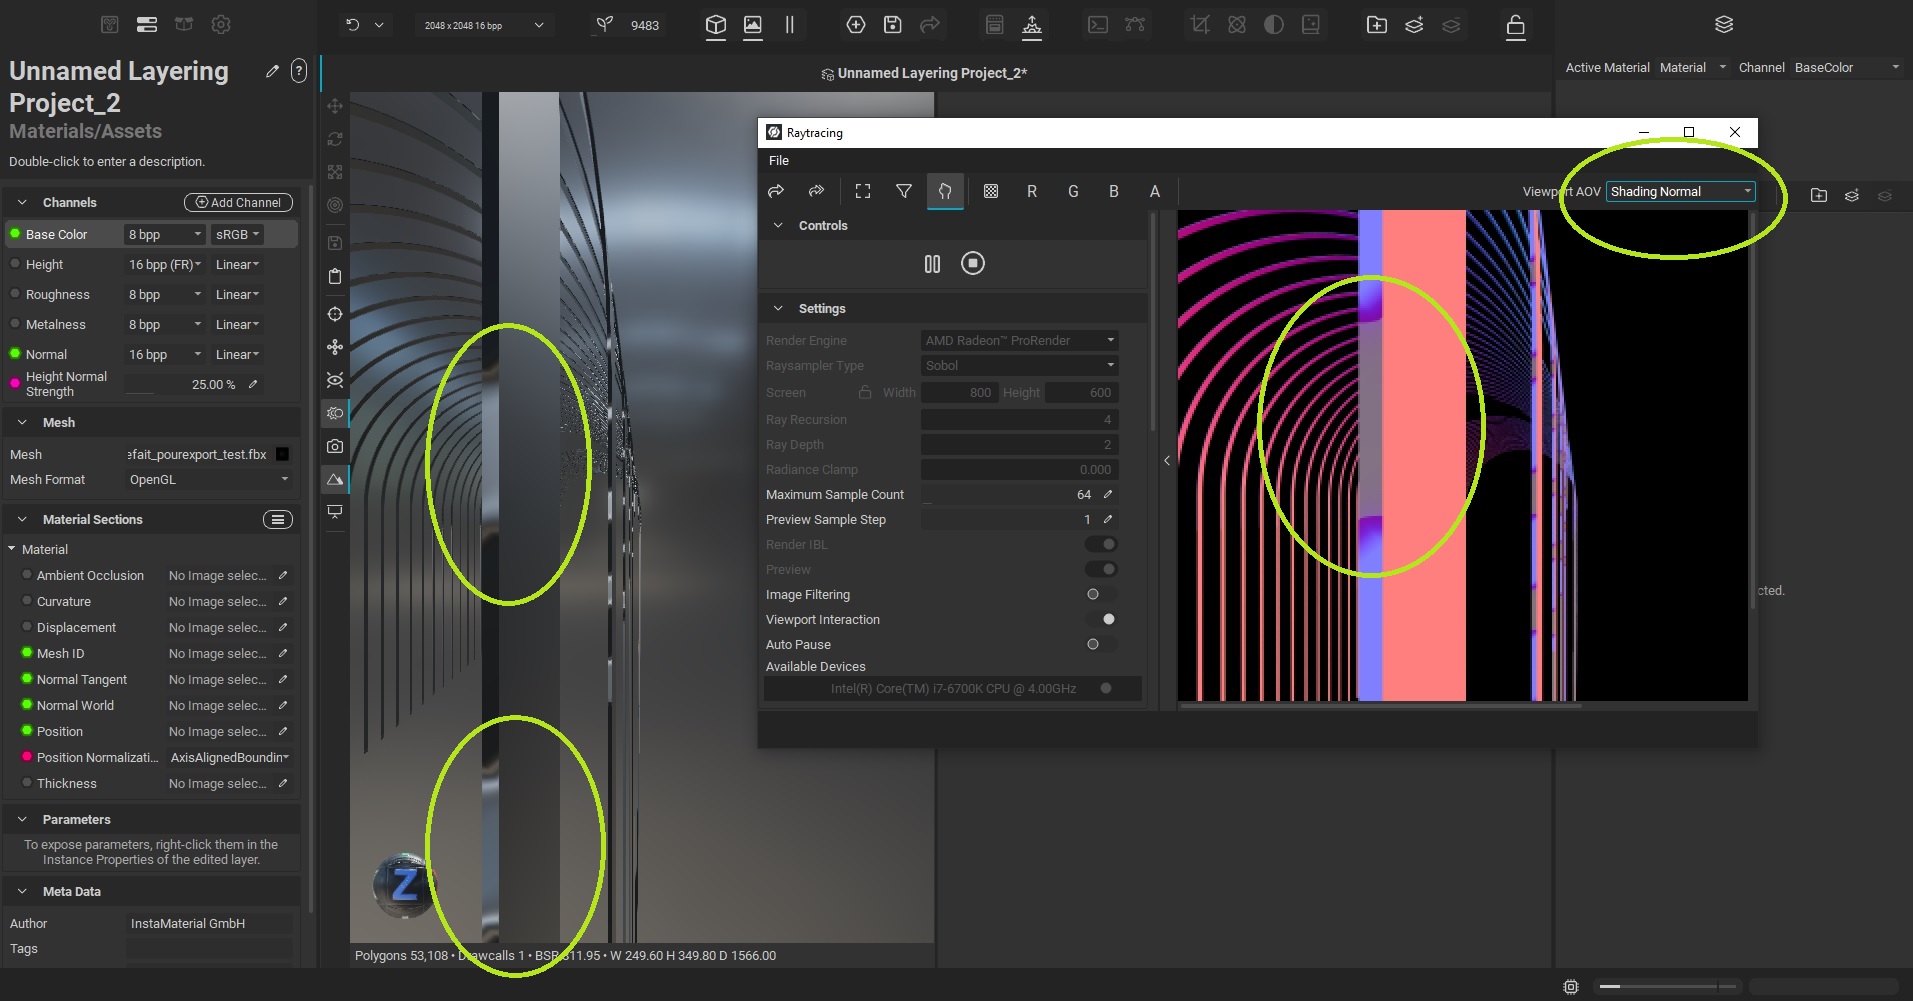Show the red channel in Raytracing toolbar
This screenshot has width=1913, height=1001.
pos(1031,192)
